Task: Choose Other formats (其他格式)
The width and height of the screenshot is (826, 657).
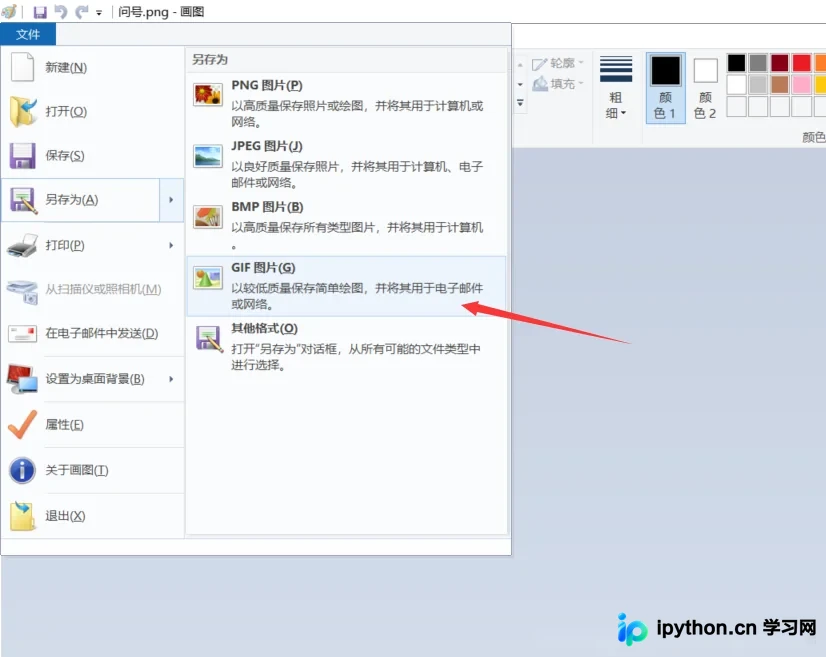Action: click(x=346, y=347)
